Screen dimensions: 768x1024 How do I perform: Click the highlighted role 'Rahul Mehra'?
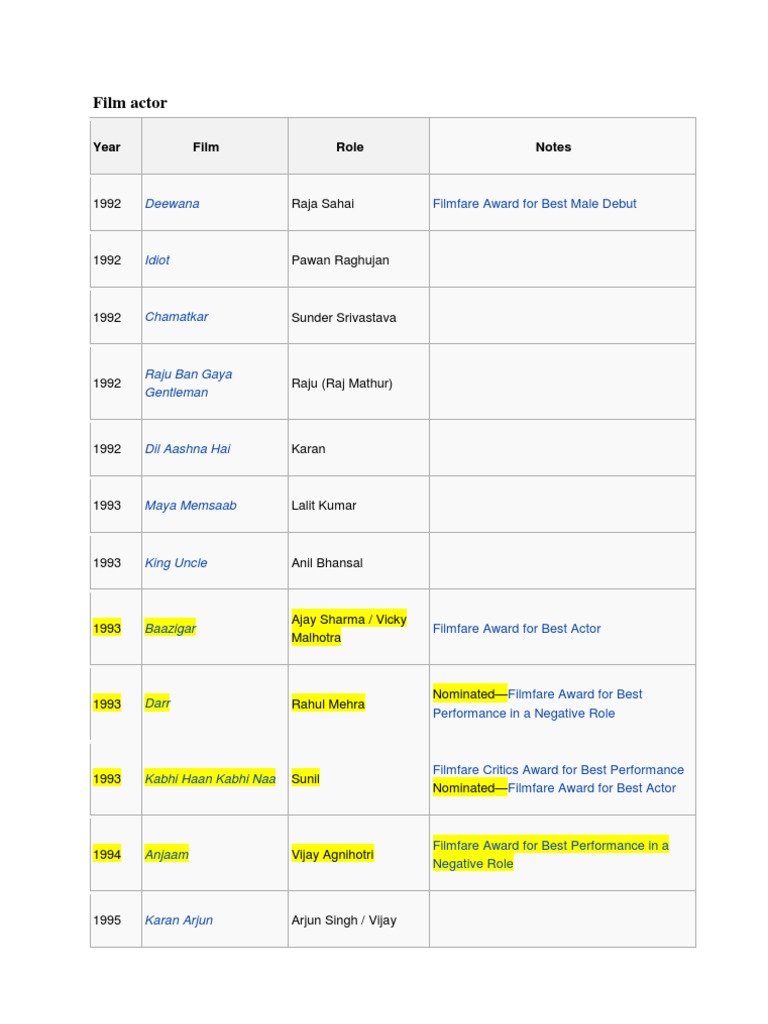tap(328, 704)
